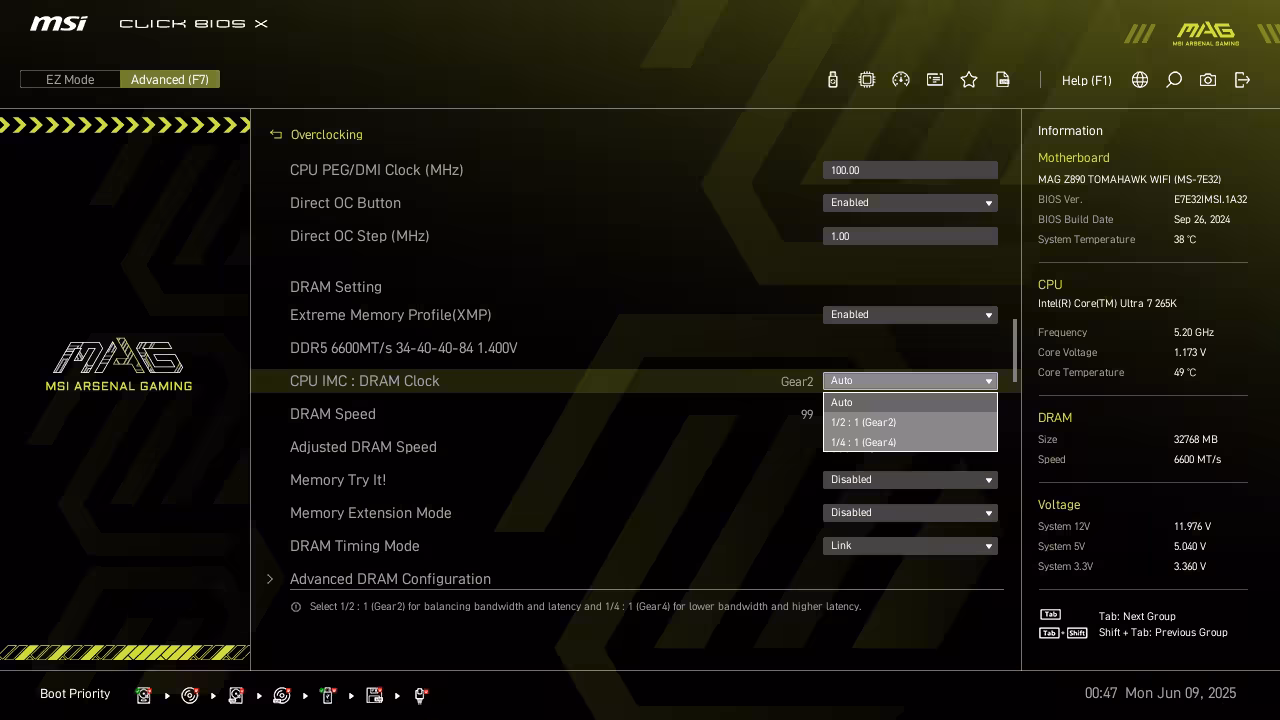
Task: Select the Memory Try It! label
Action: pos(338,480)
